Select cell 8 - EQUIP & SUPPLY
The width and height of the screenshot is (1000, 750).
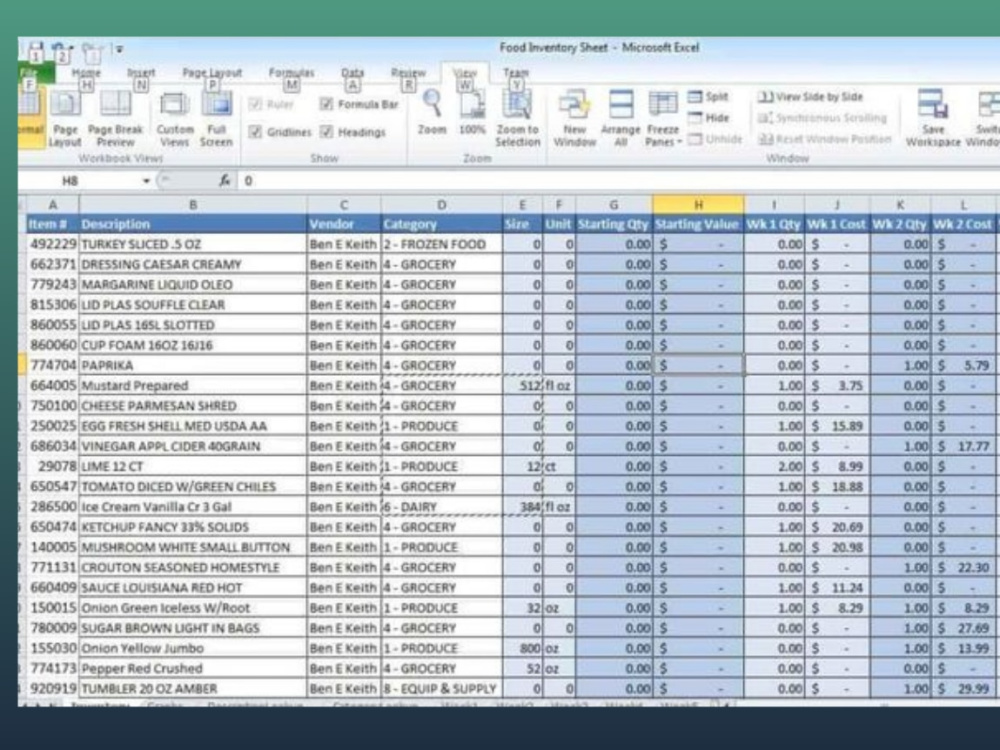(x=441, y=689)
